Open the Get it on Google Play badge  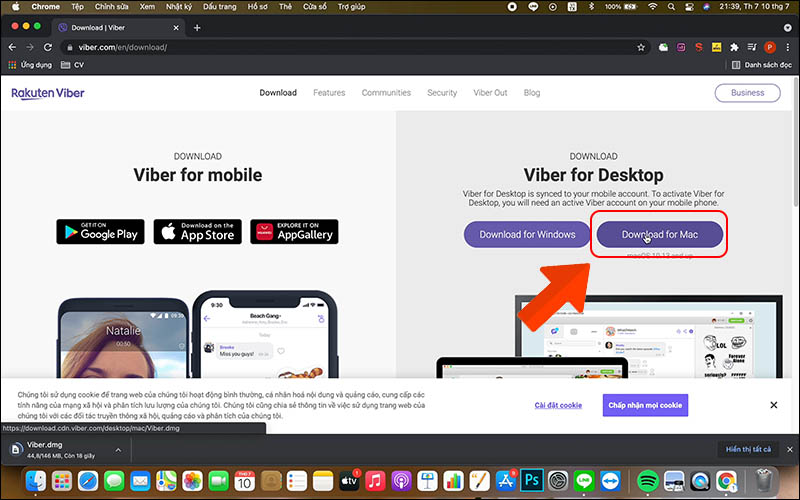[x=101, y=232]
